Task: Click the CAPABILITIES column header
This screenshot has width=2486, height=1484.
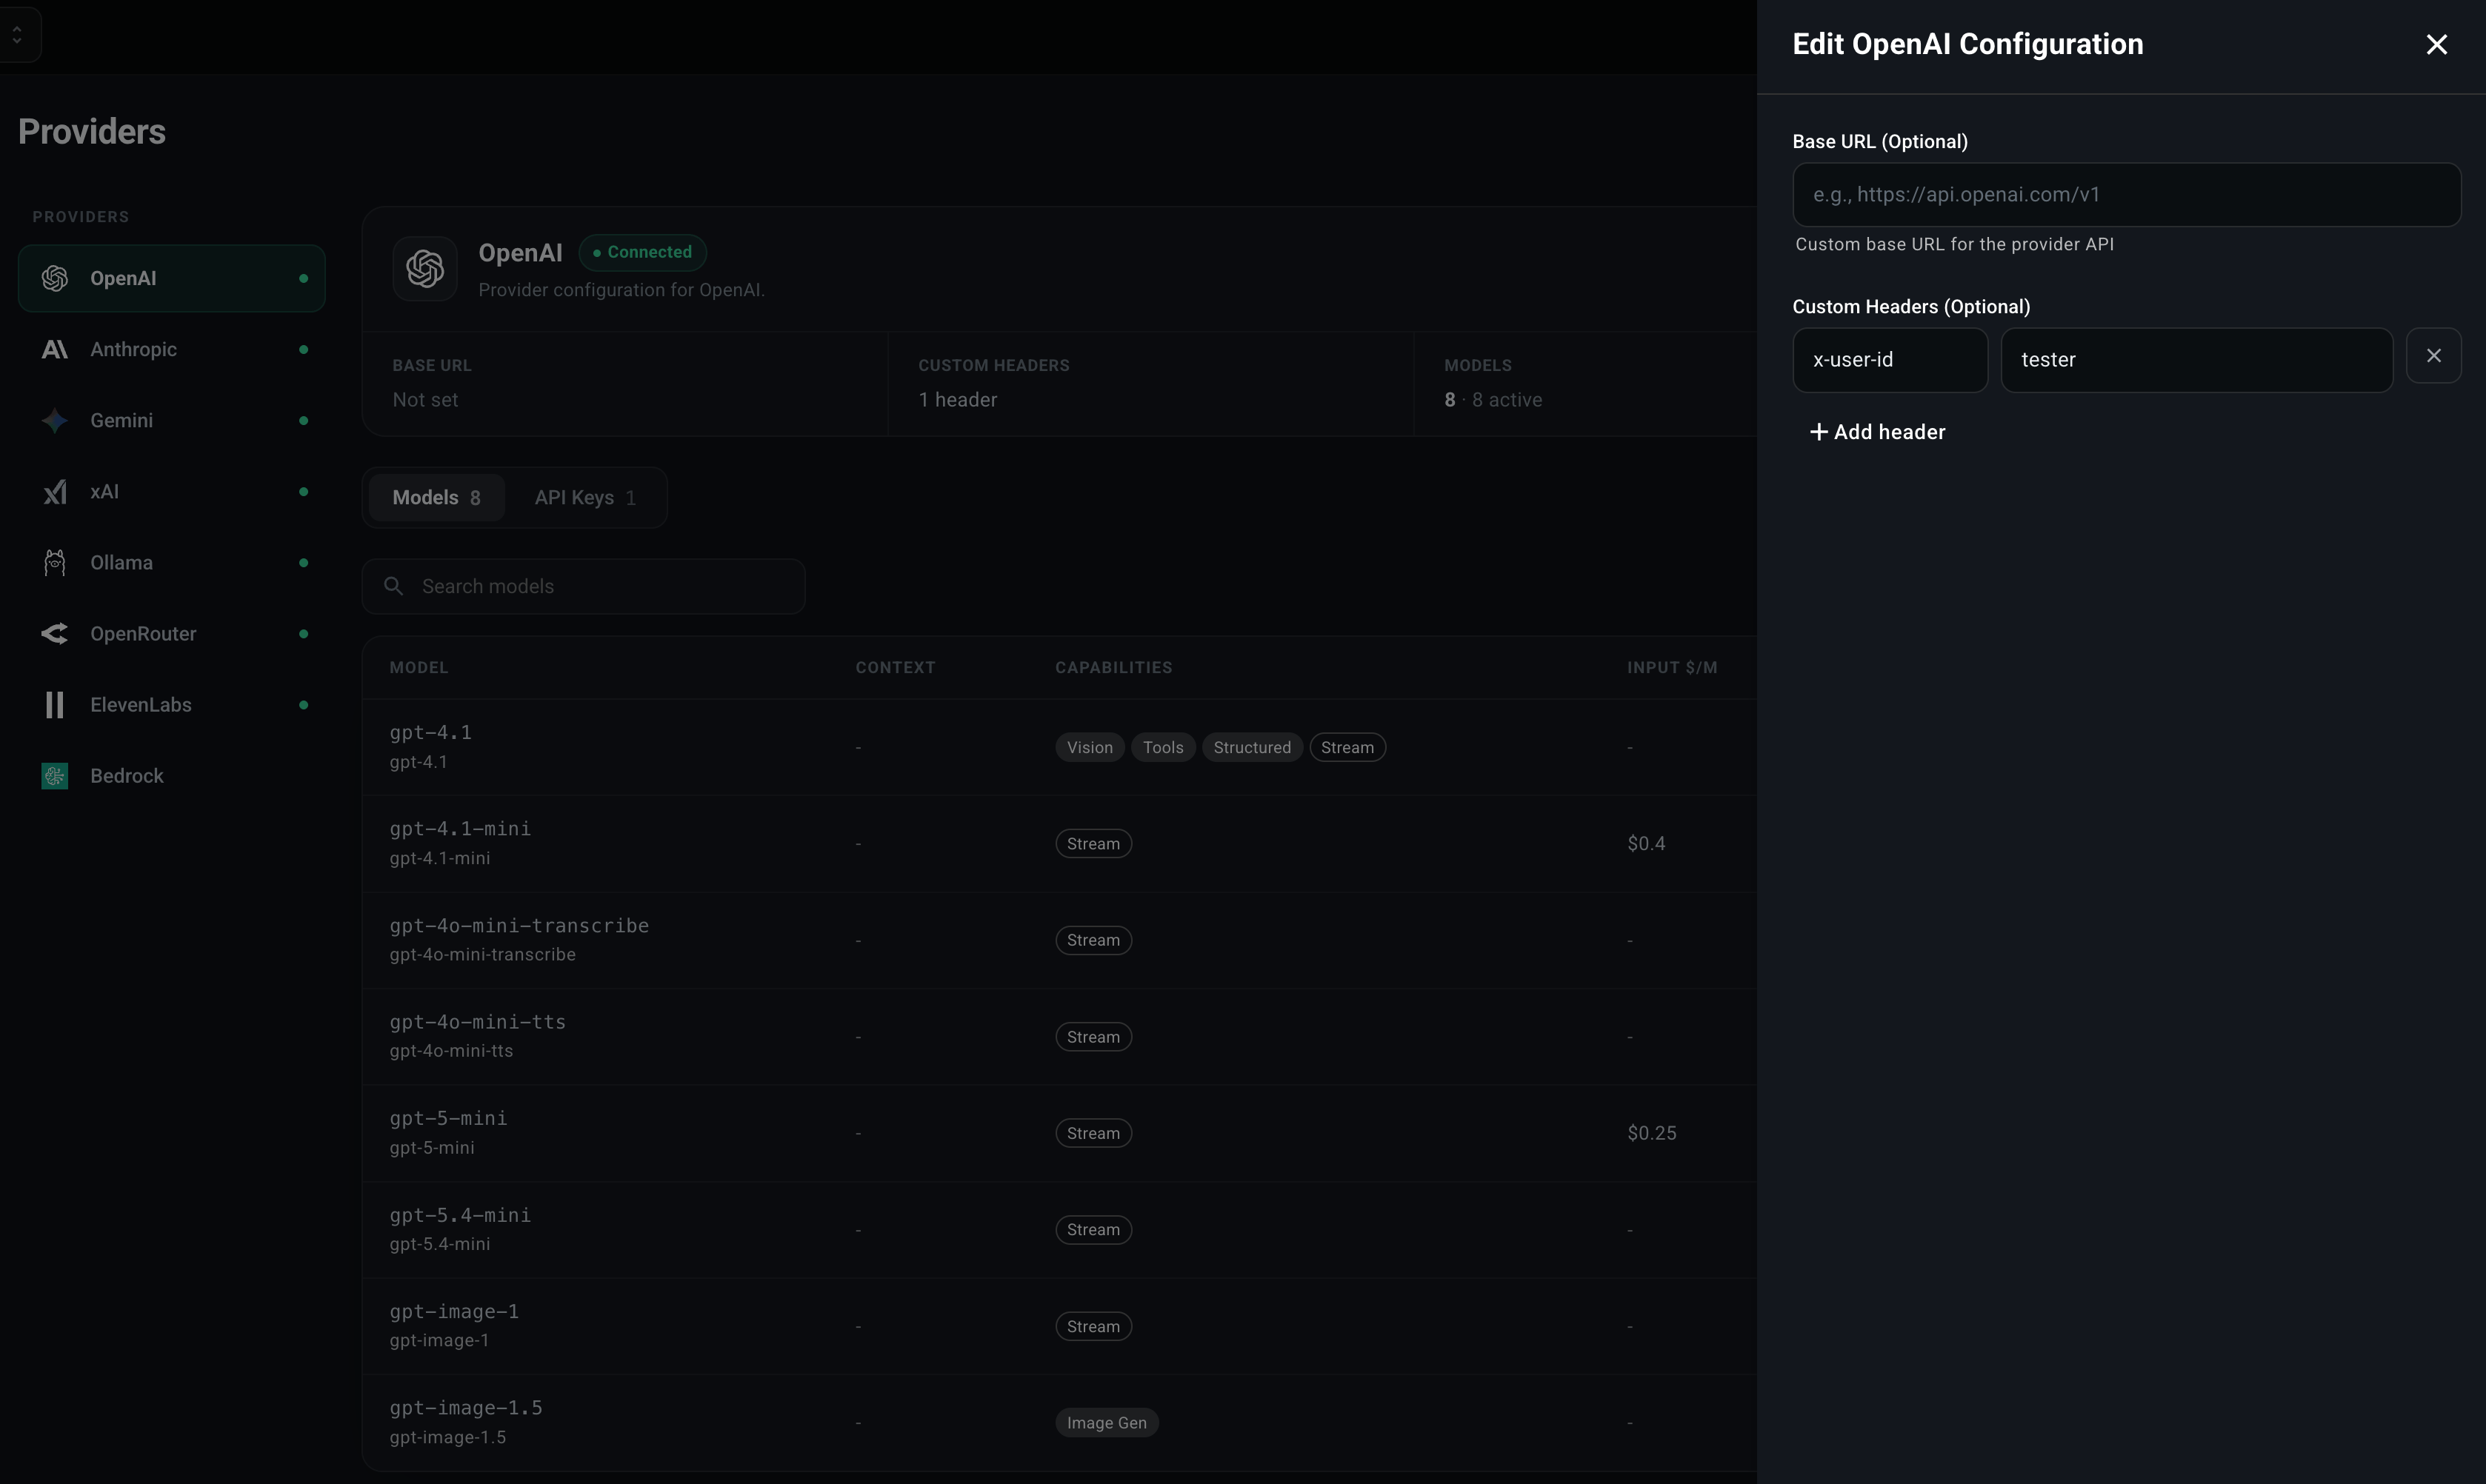Action: [1113, 667]
